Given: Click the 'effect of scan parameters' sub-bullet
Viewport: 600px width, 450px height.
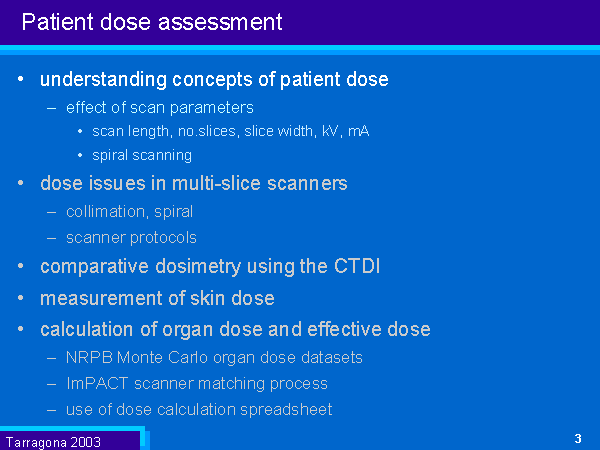Looking at the screenshot, I should pyautogui.click(x=160, y=107).
